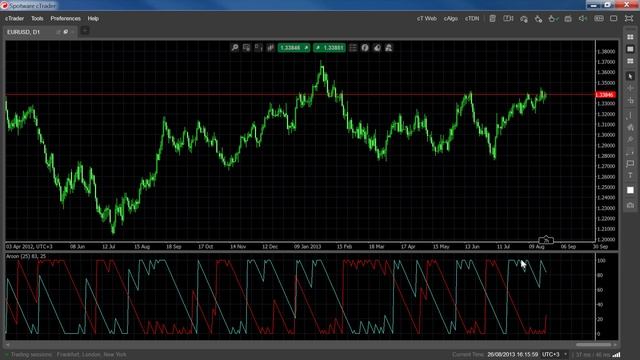Click the calendar-like icon in top toolbar
This screenshot has height=360, width=640.
click(568, 19)
